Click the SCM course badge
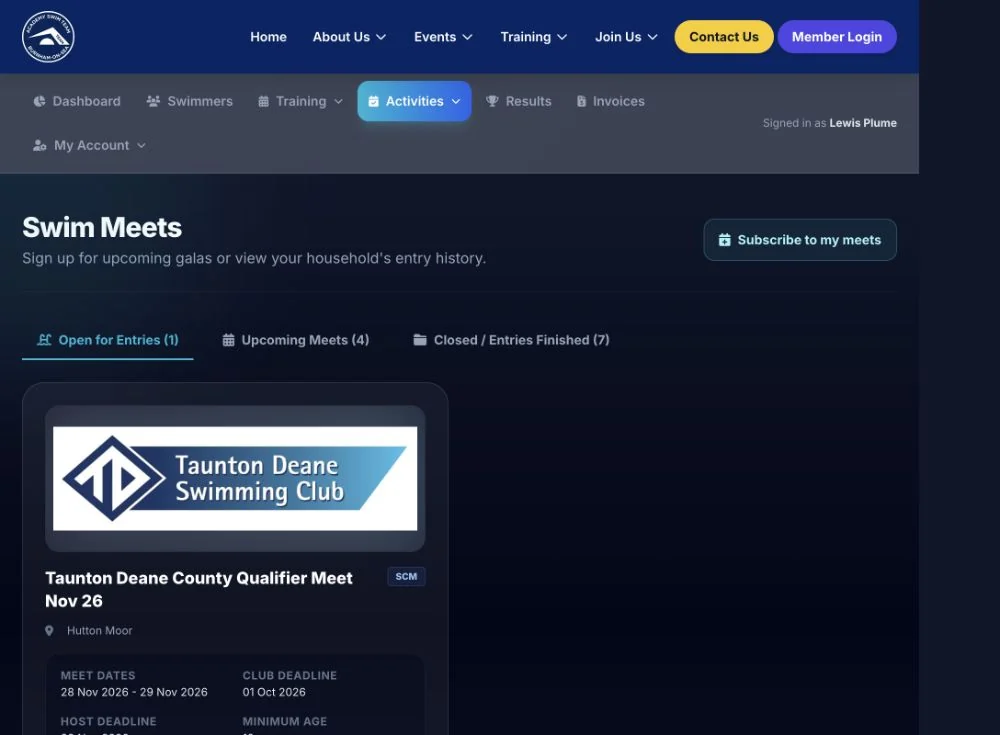The height and width of the screenshot is (735, 1000). pyautogui.click(x=406, y=577)
